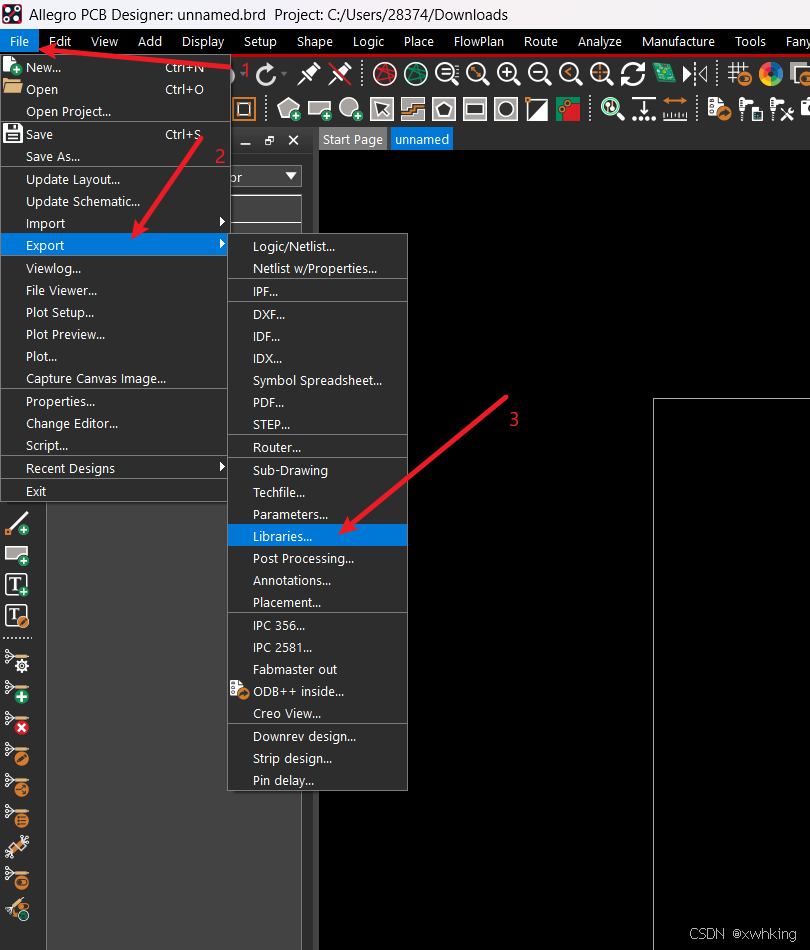
Task: Click the Refresh circular arrows icon
Action: pos(632,75)
